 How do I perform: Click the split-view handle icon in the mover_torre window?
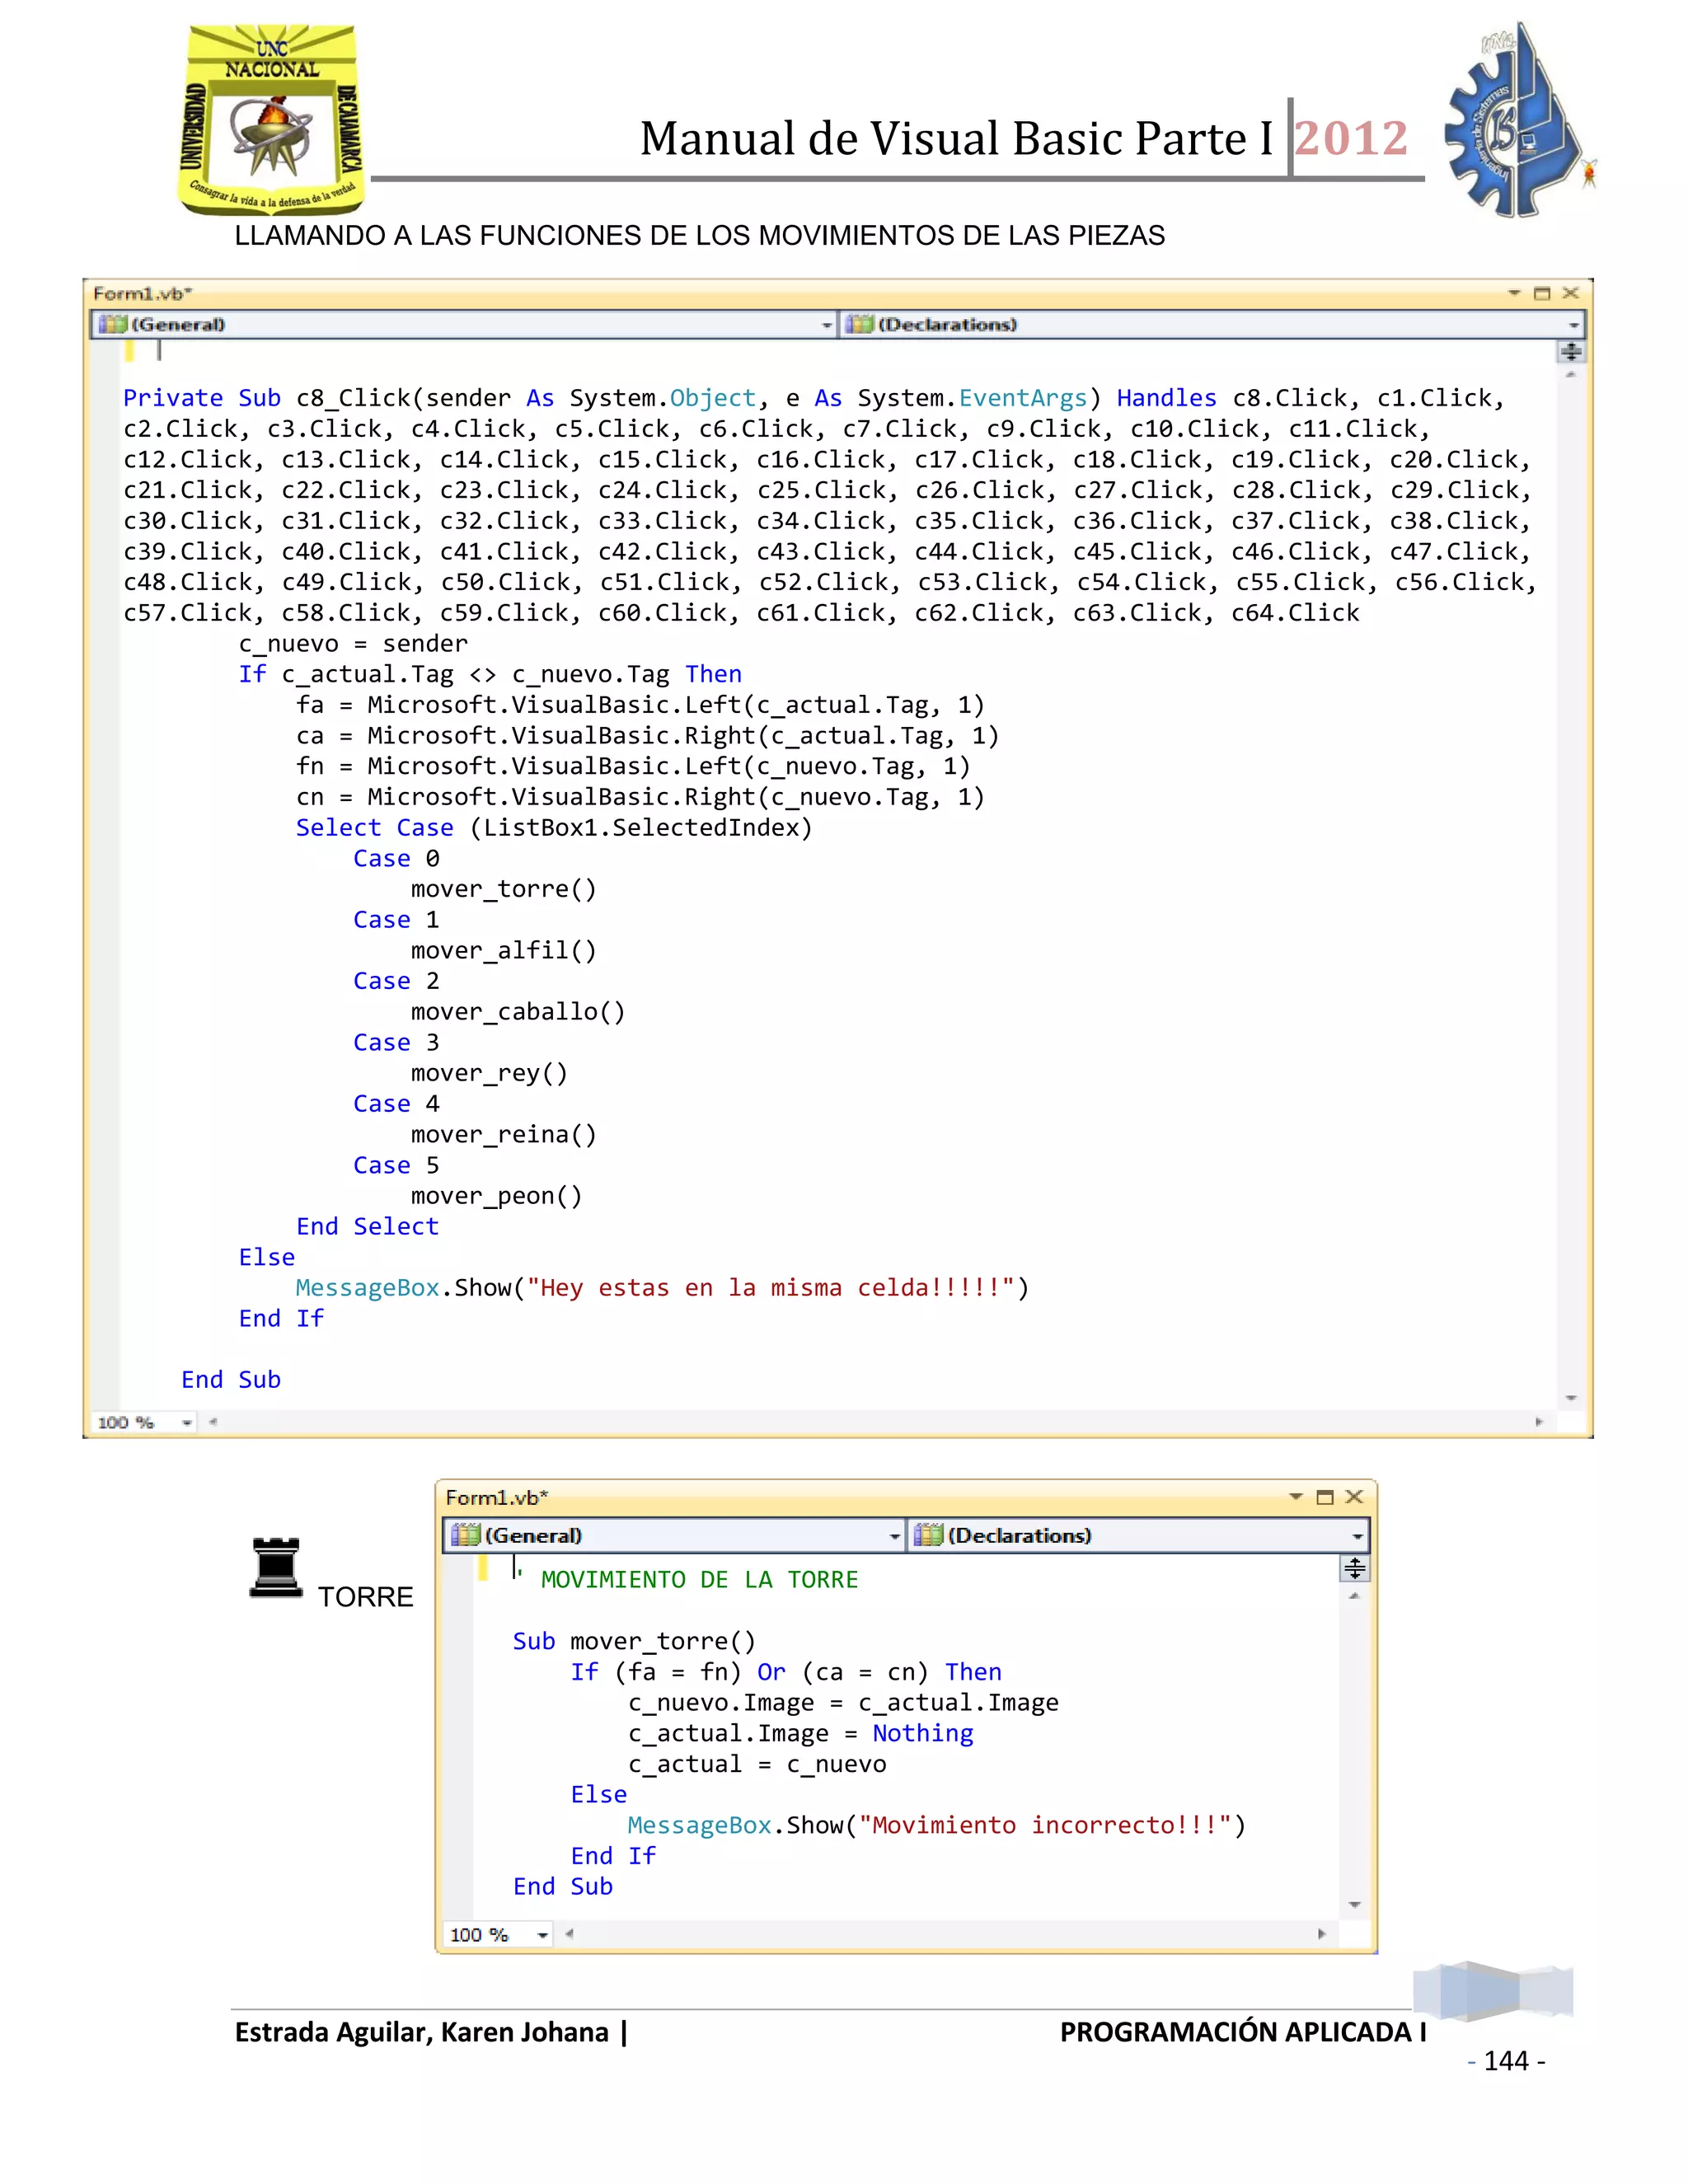click(x=1355, y=1568)
